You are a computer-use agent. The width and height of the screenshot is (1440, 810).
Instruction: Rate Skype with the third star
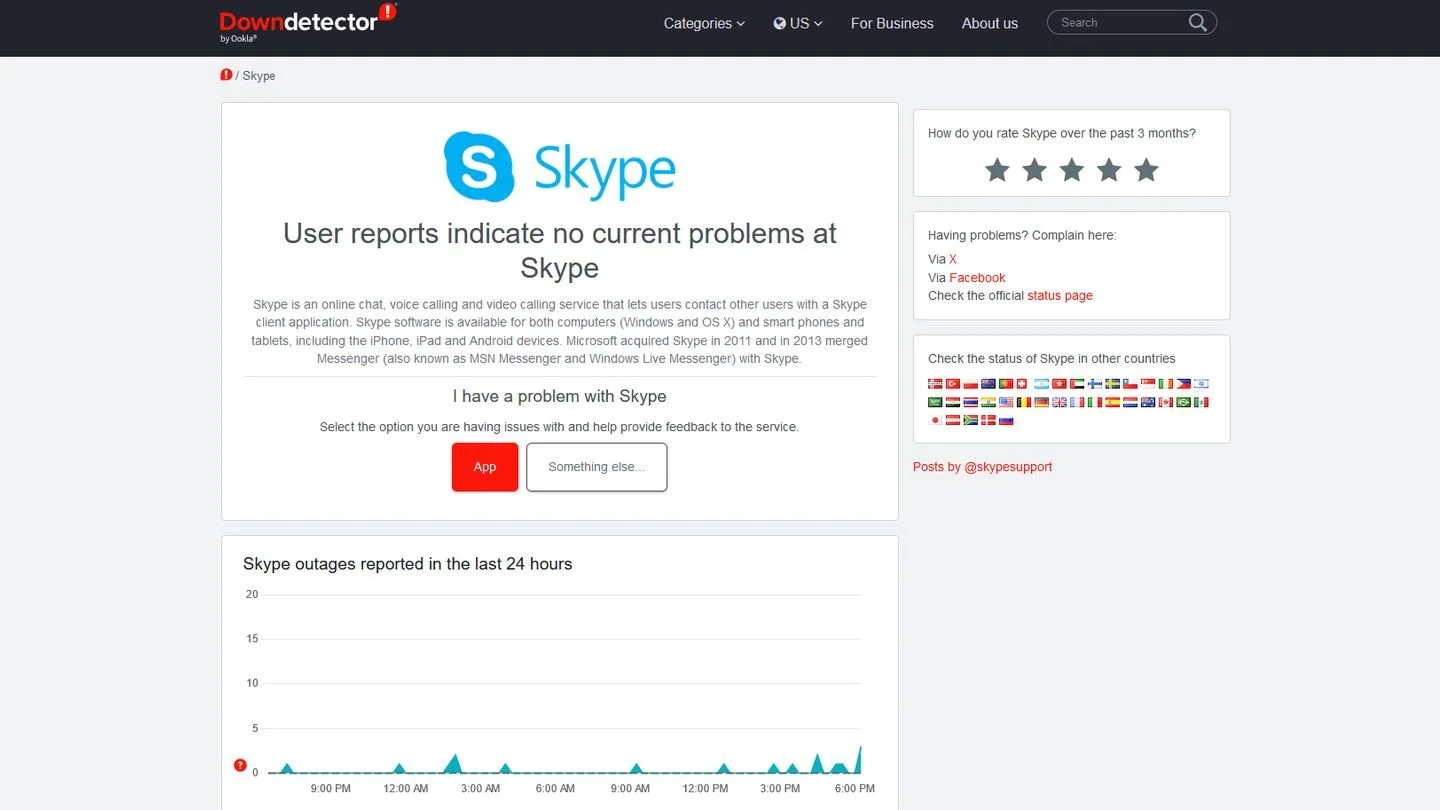coord(1071,170)
